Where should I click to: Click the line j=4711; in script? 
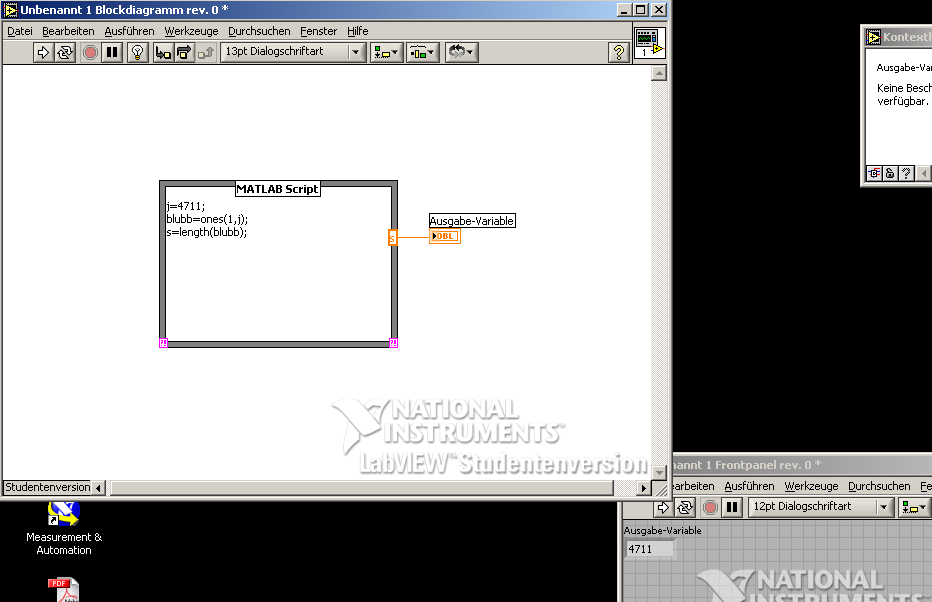[185, 206]
